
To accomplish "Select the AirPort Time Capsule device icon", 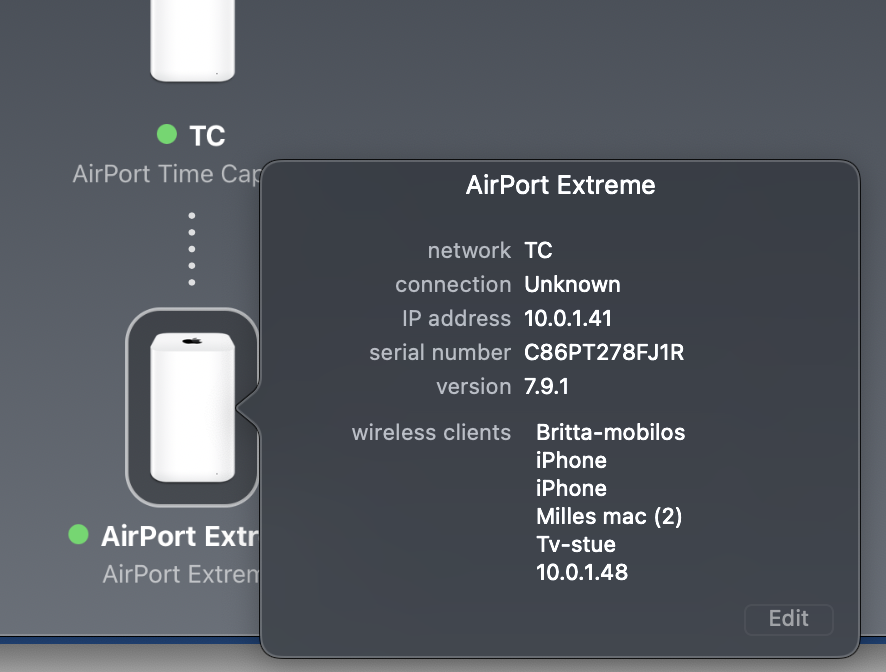I will coord(192,40).
